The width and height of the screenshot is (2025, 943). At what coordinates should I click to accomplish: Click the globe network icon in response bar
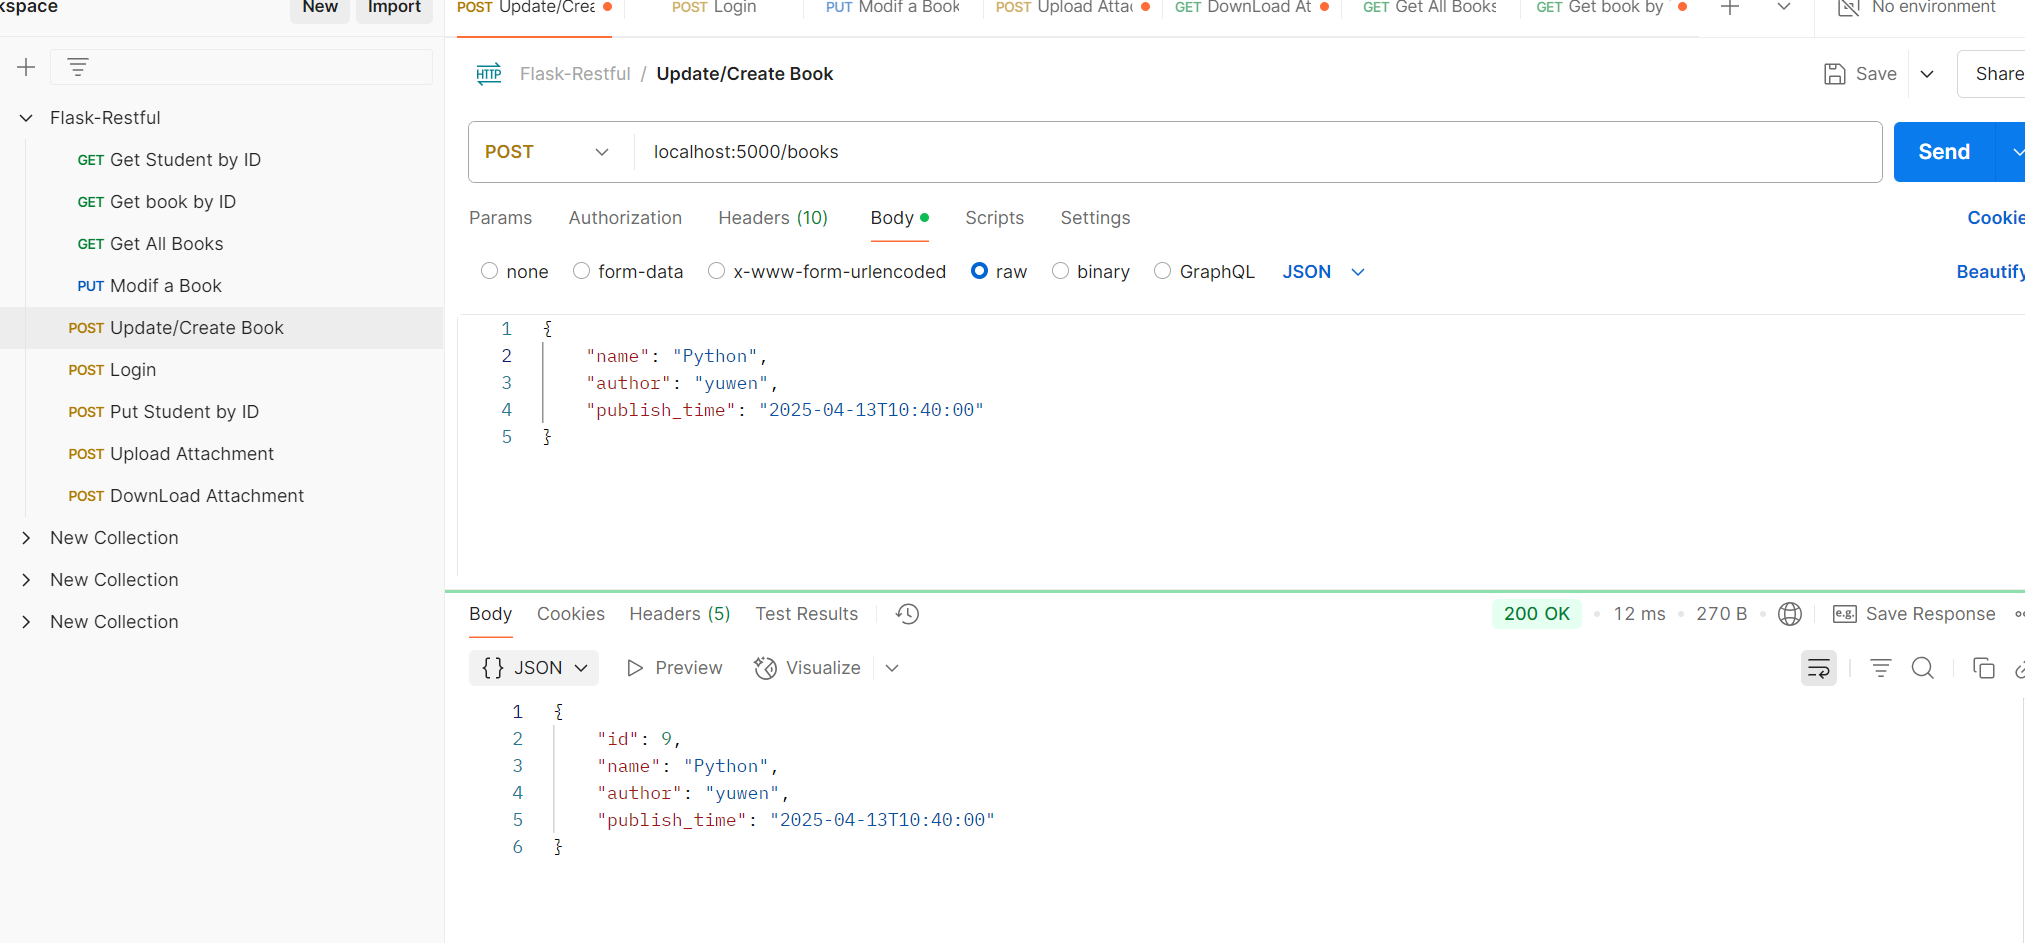[1790, 614]
